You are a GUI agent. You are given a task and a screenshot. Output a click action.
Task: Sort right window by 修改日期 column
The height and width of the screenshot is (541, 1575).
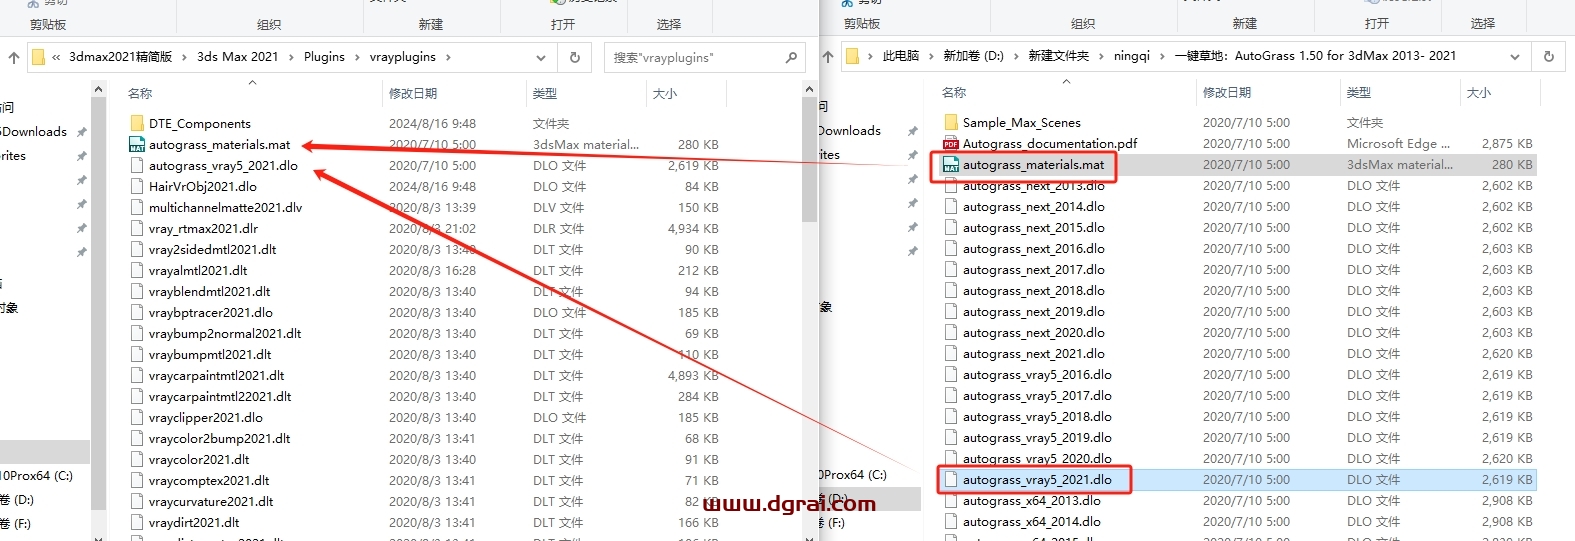click(x=1227, y=92)
